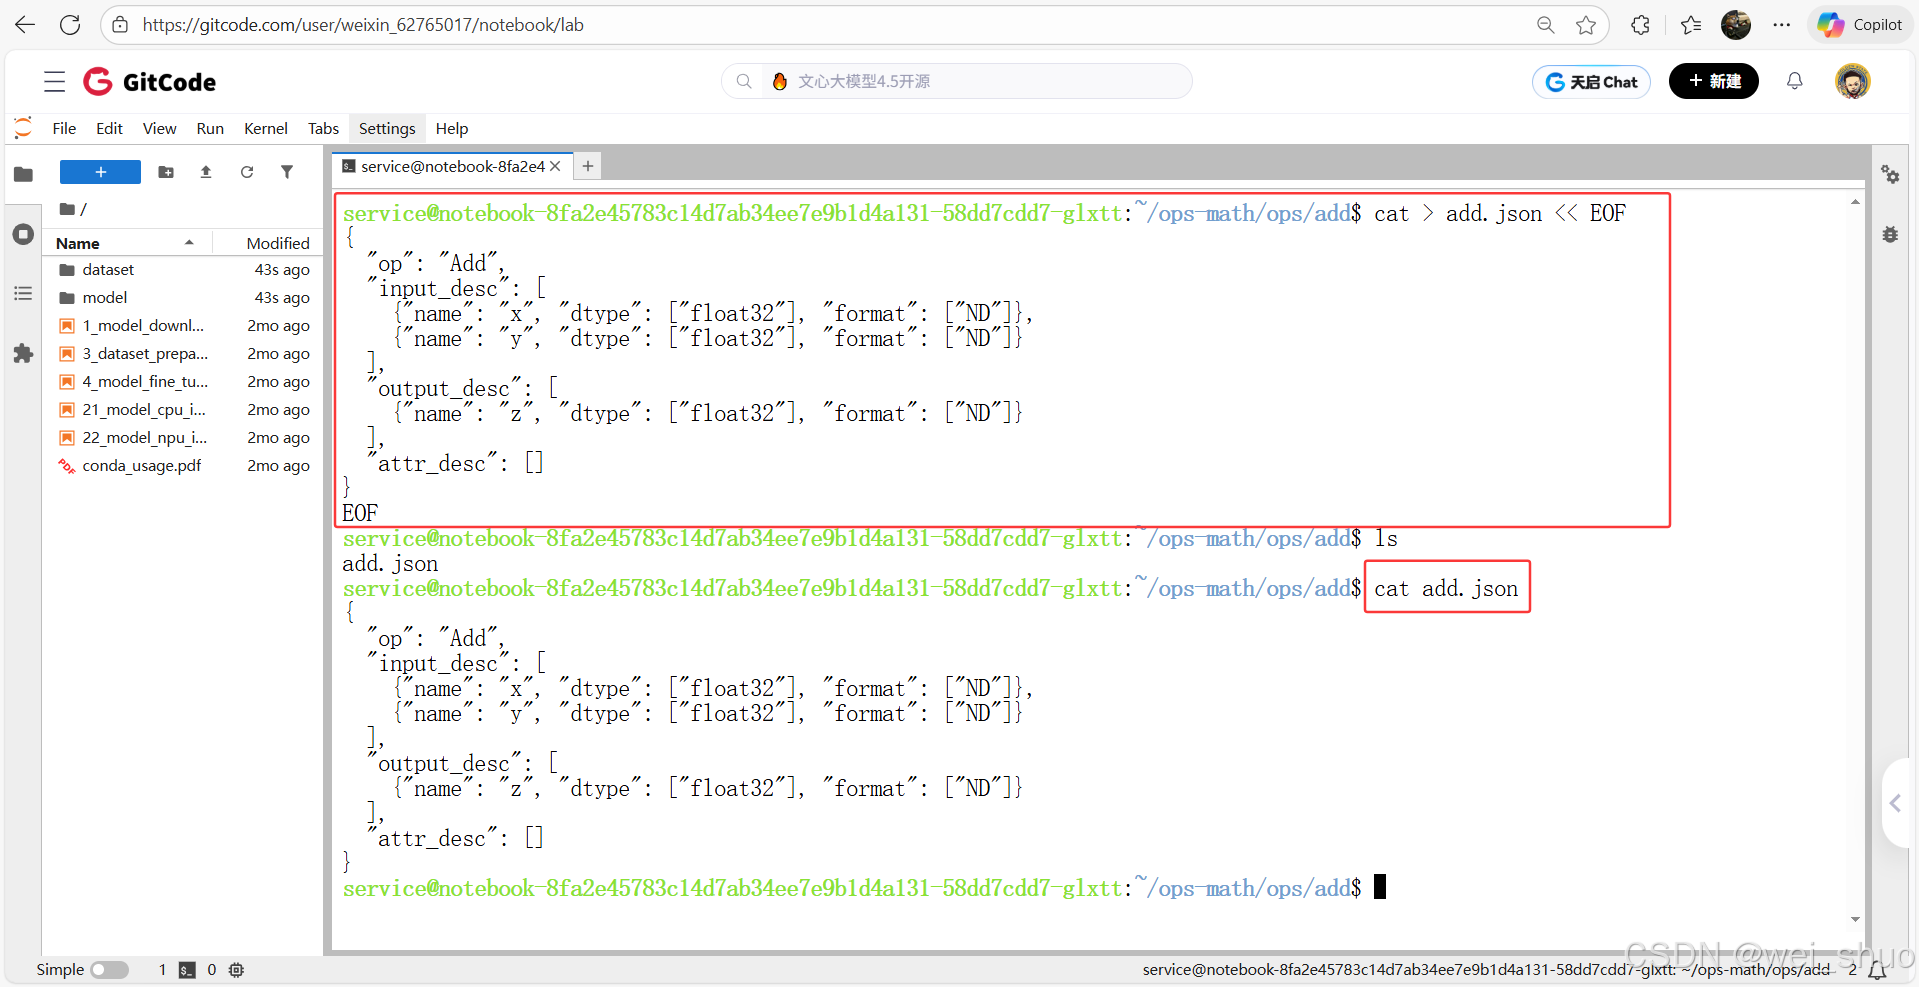
Task: Create a new folder in file browser
Action: (x=166, y=172)
